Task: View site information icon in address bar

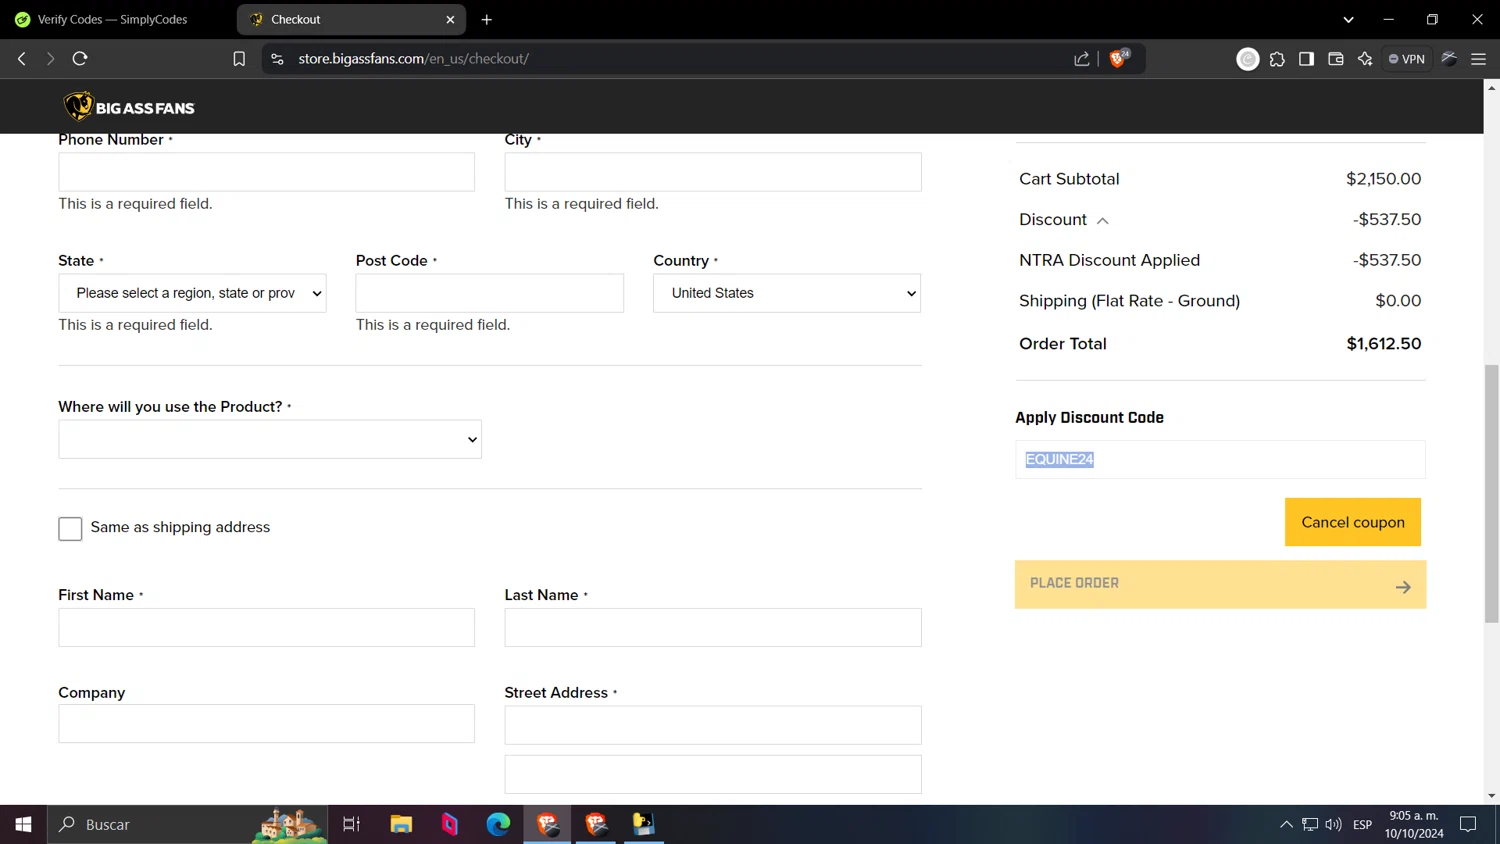Action: 278,59
